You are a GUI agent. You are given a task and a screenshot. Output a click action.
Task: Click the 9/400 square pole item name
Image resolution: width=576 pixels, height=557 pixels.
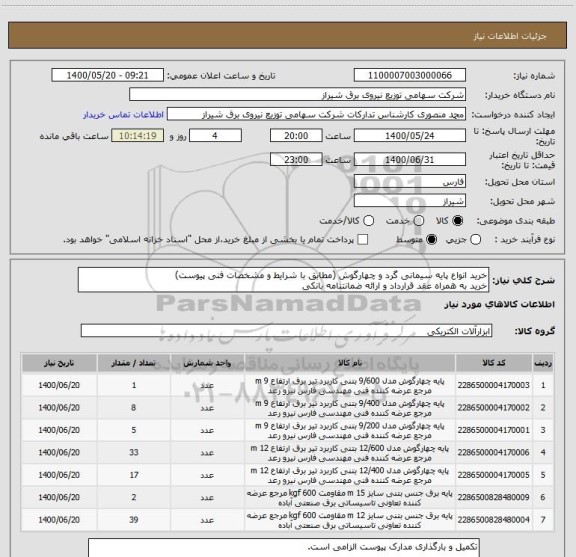[x=350, y=408]
